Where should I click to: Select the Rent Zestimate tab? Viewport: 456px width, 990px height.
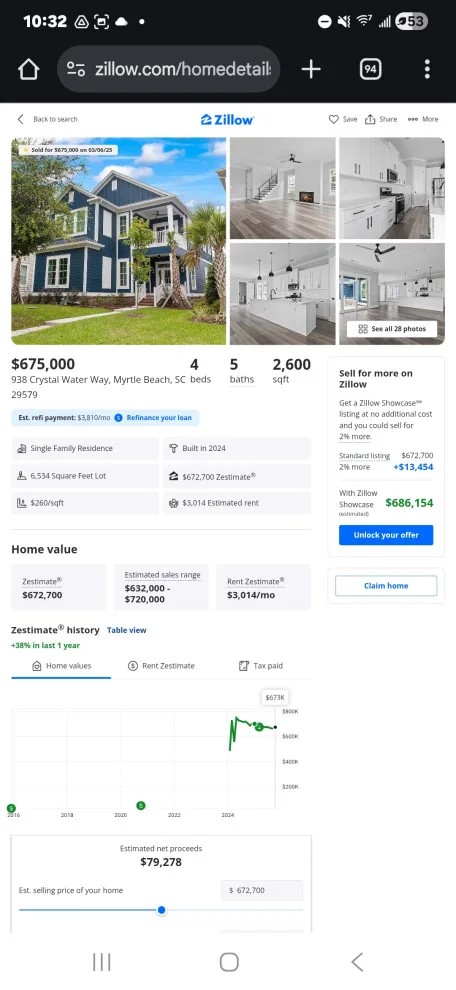(x=161, y=665)
